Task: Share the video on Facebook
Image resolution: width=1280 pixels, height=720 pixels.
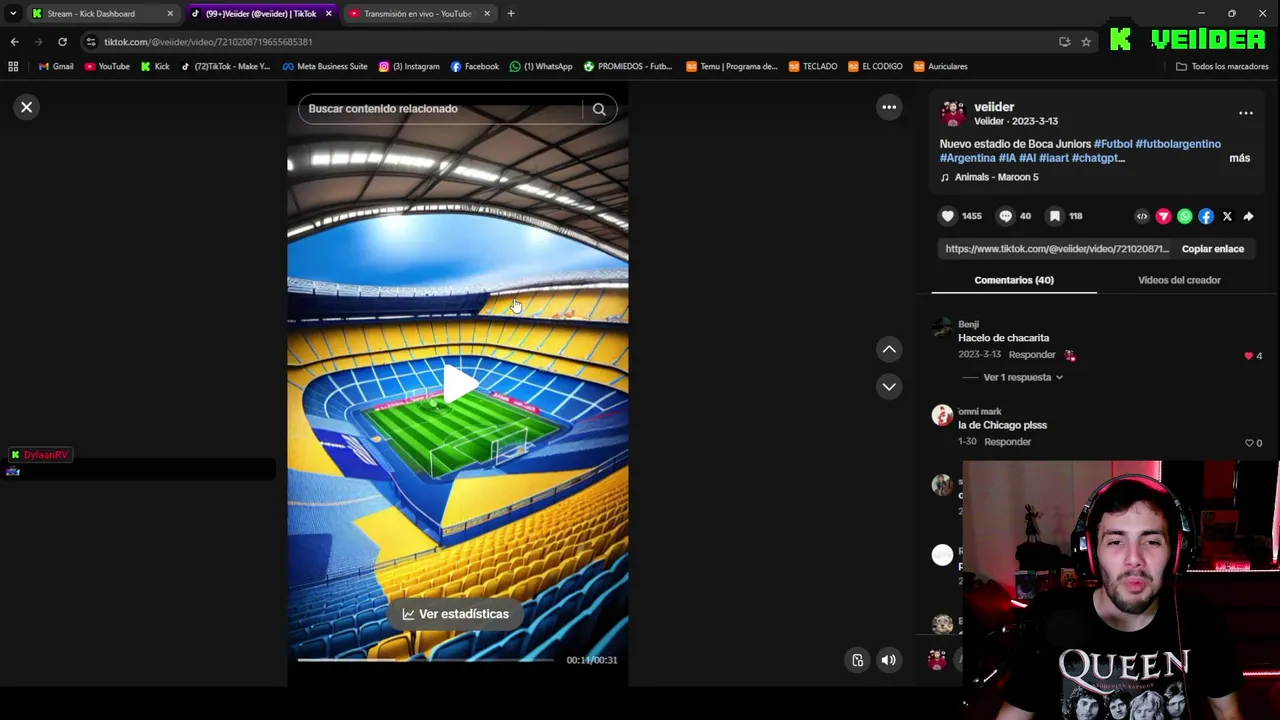Action: coord(1206,216)
